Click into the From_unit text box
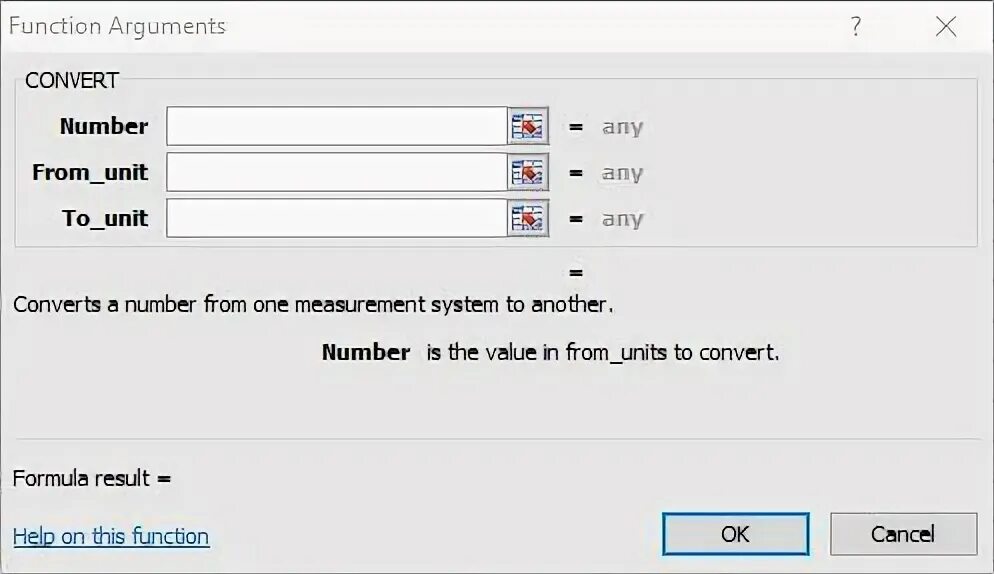The image size is (994, 574). coord(337,173)
